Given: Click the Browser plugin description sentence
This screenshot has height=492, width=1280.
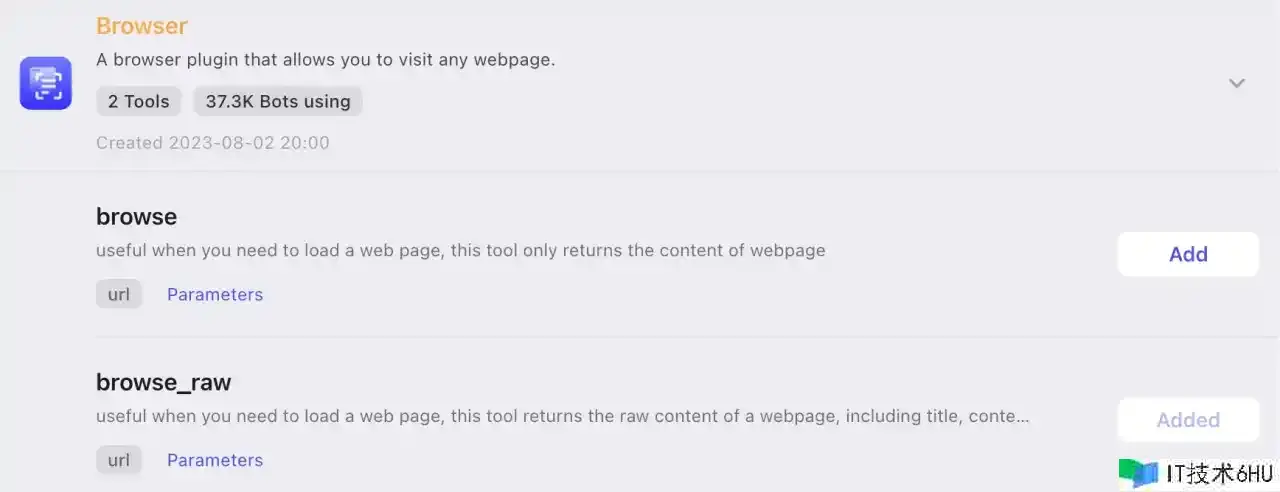Looking at the screenshot, I should pos(325,60).
